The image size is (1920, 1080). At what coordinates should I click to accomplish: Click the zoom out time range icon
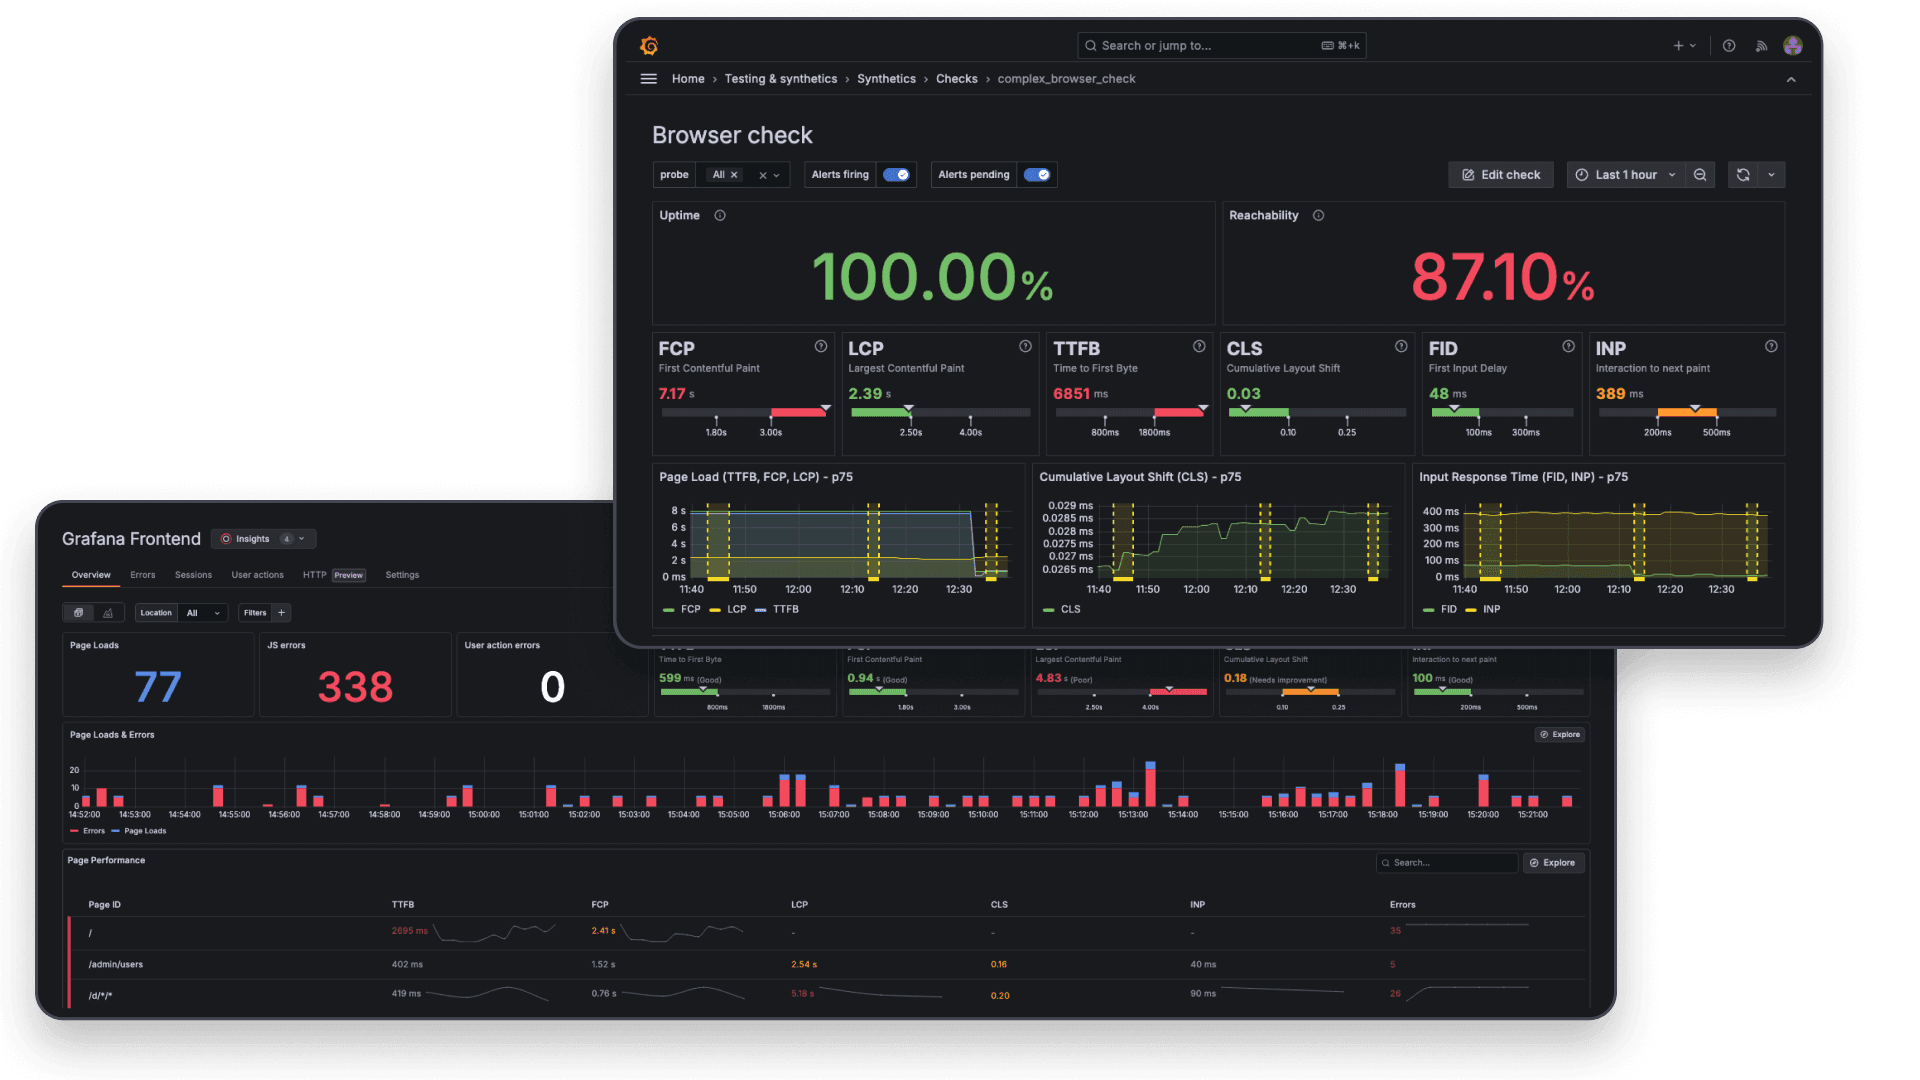[1700, 175]
